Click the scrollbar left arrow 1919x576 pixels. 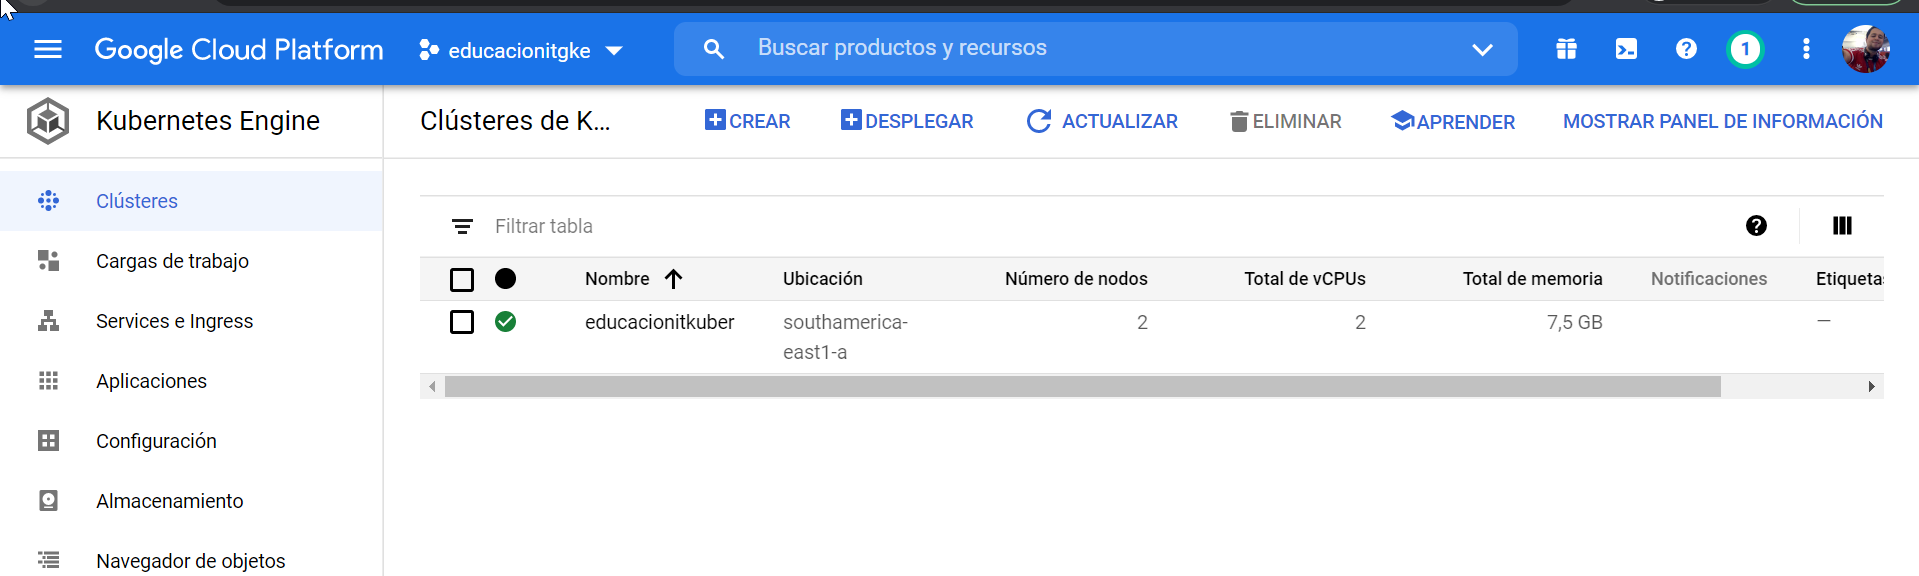click(x=432, y=386)
